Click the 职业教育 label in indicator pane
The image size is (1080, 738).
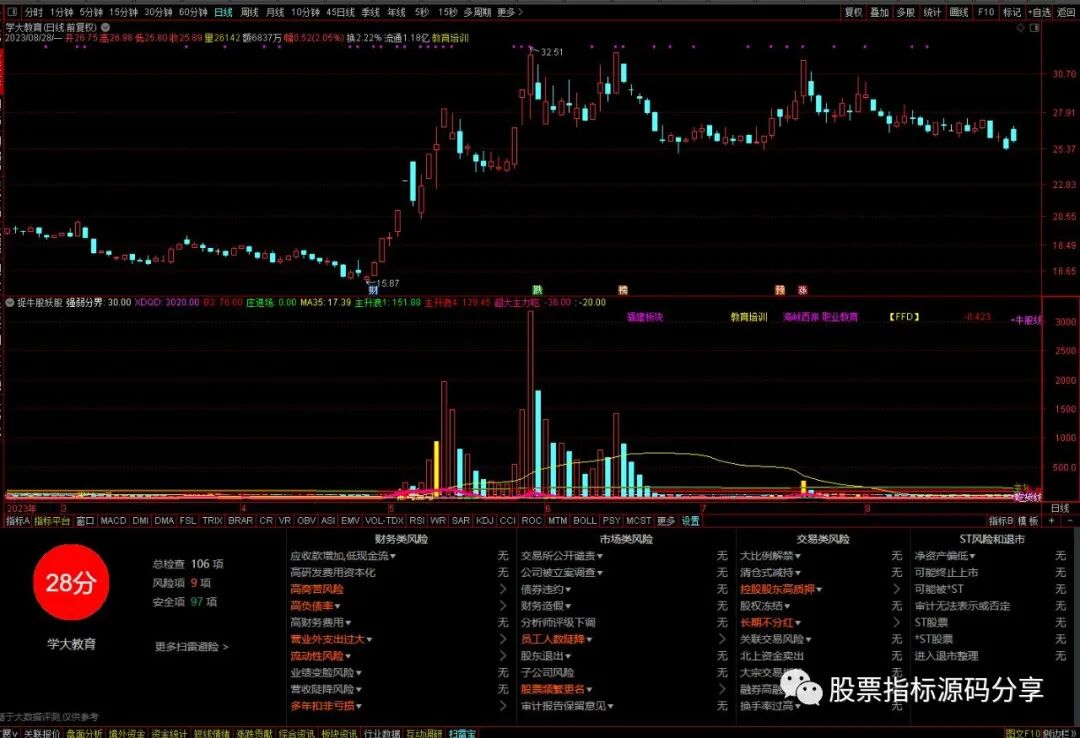[x=840, y=318]
